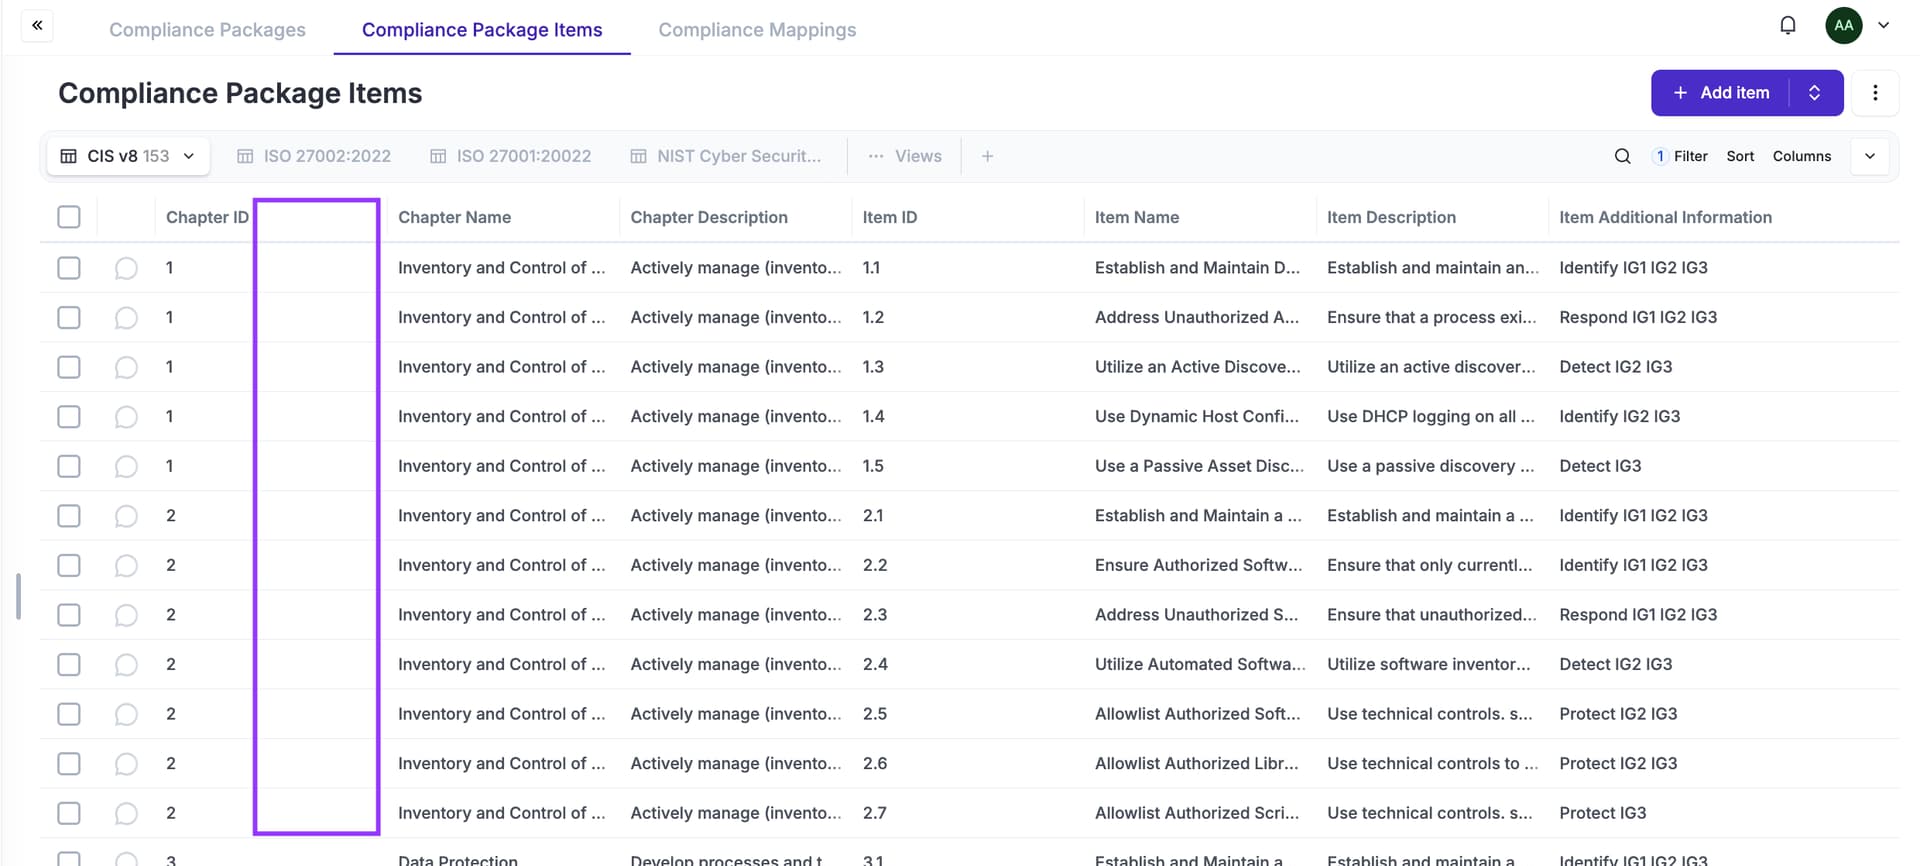Image resolution: width=1920 pixels, height=866 pixels.
Task: Expand the toolbar chevron next to Columns
Action: click(x=1869, y=156)
